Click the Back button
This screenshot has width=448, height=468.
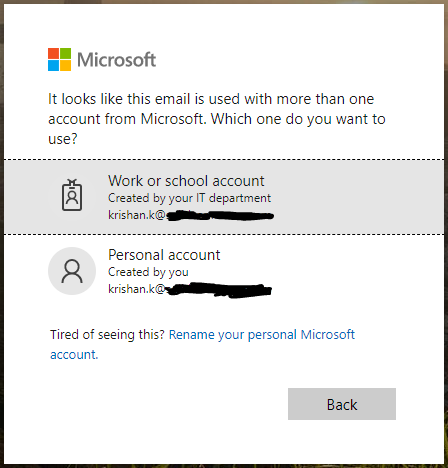[x=342, y=404]
